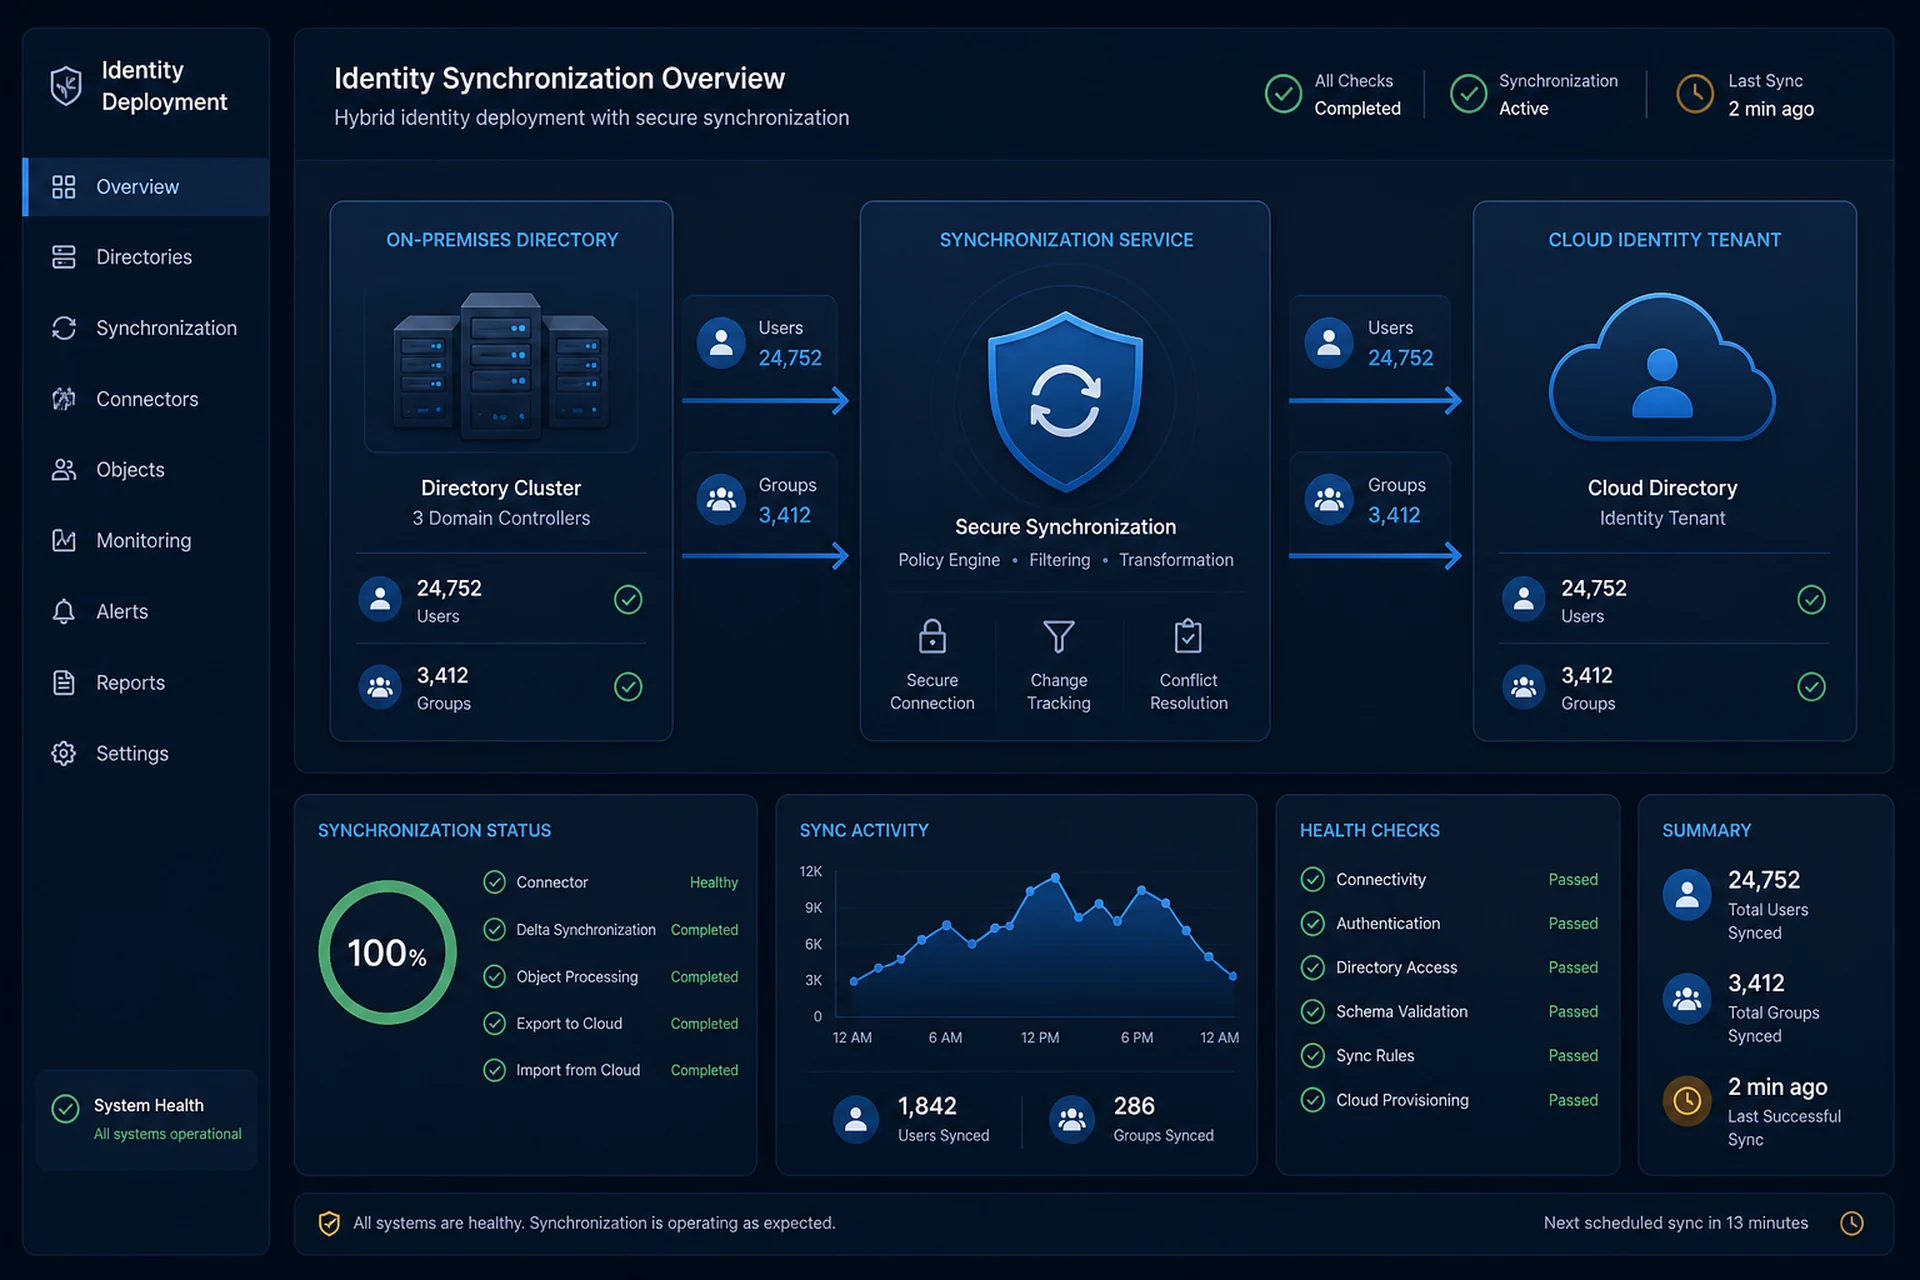
Task: Open Settings from the sidebar
Action: (146, 753)
